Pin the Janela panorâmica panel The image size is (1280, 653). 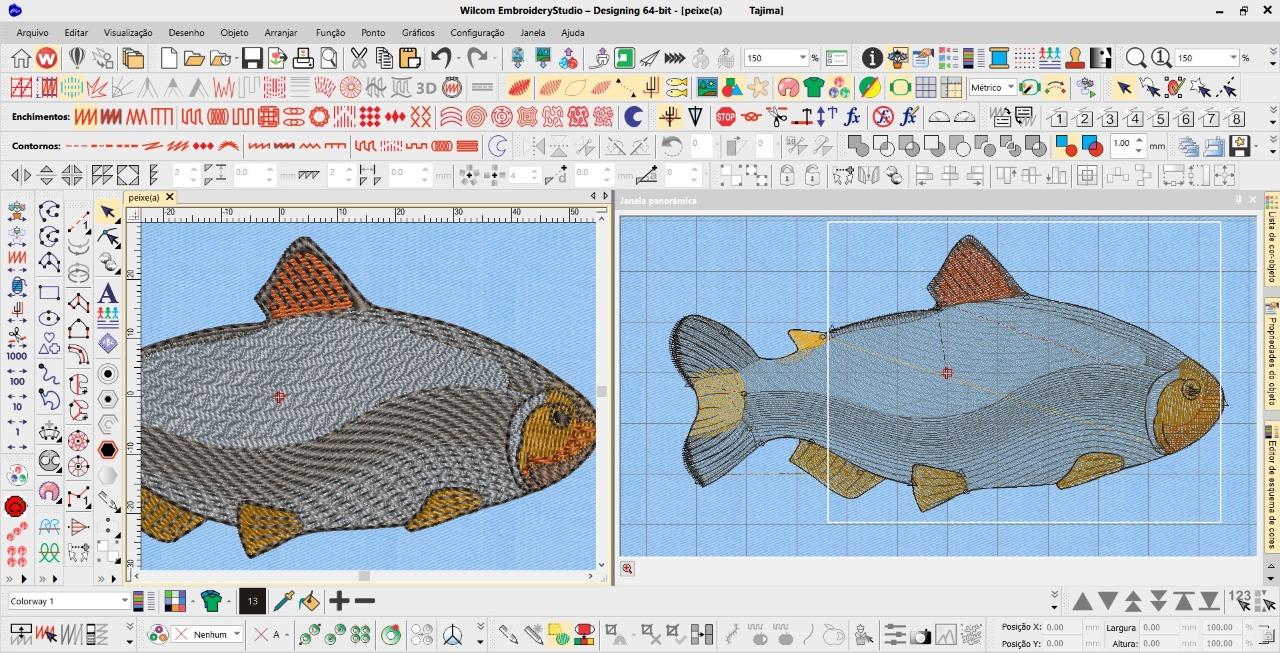click(x=1239, y=200)
